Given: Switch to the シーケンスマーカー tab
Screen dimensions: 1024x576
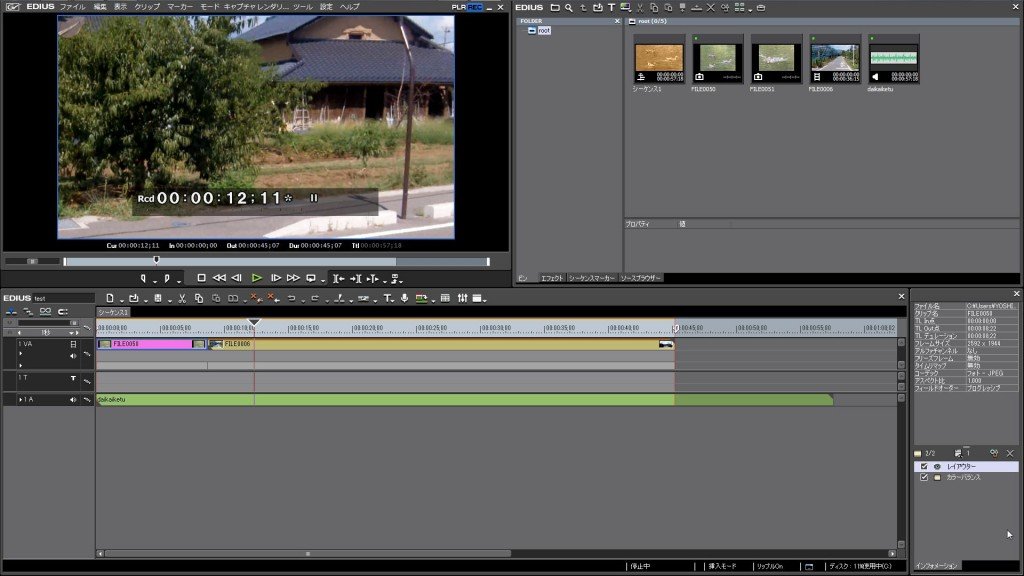Looking at the screenshot, I should 592,278.
